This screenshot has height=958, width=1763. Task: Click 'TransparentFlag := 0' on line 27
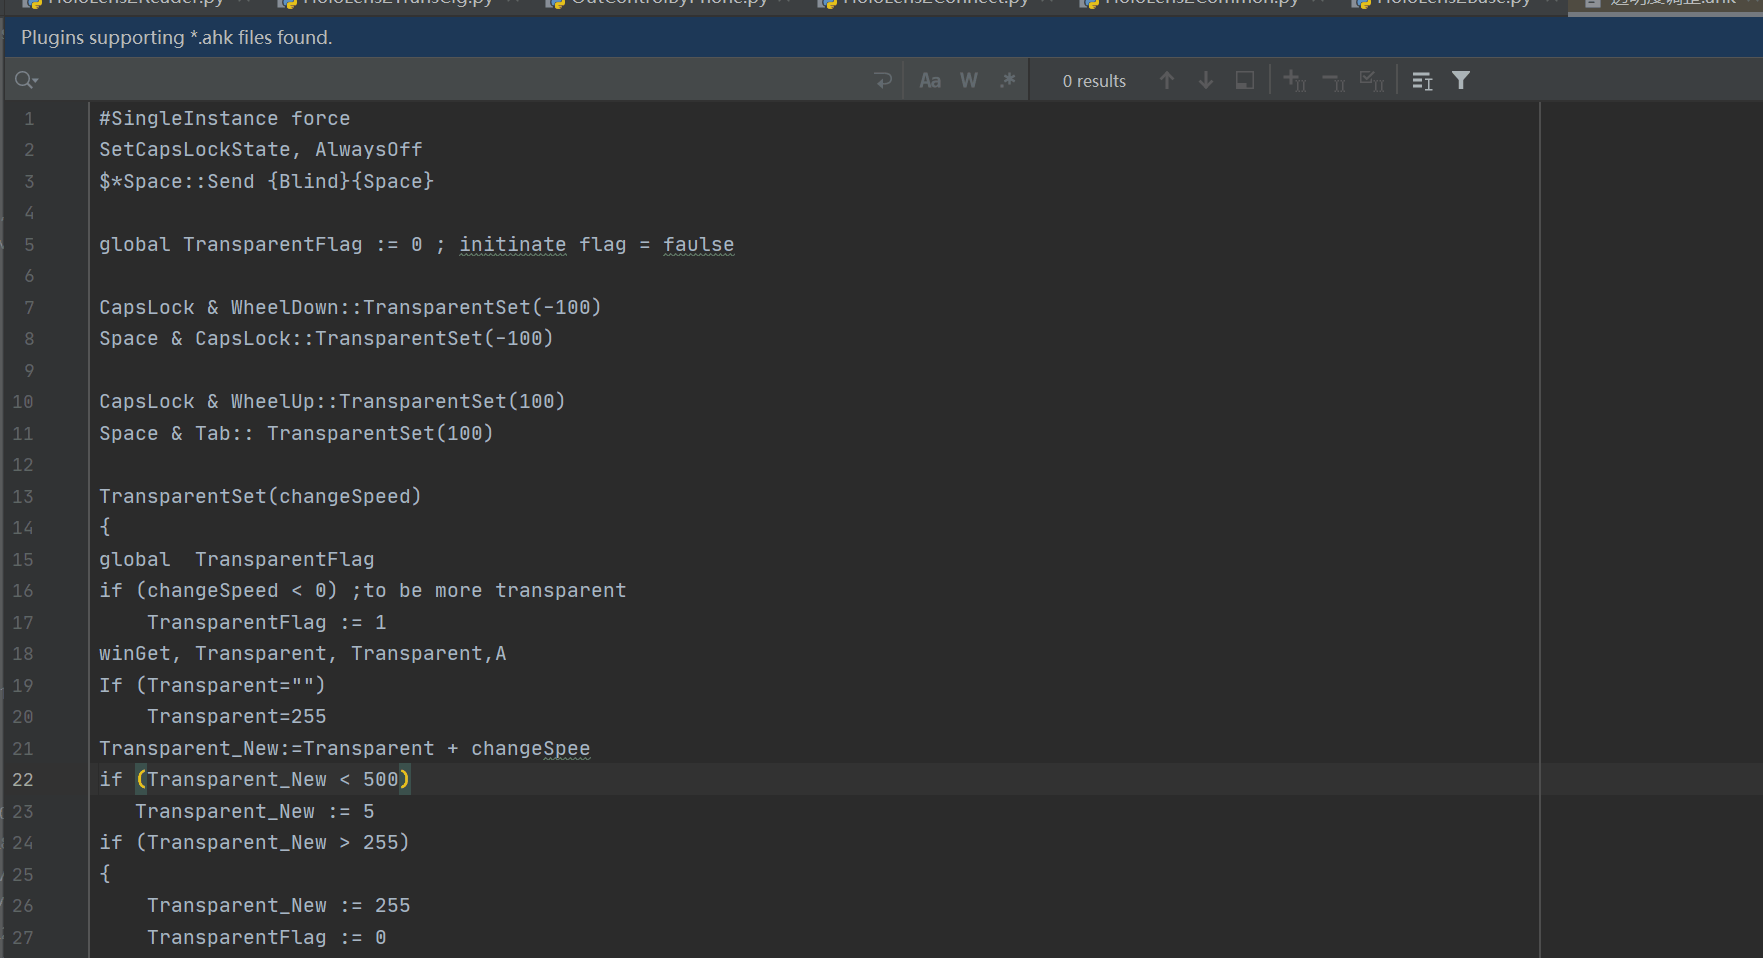[x=267, y=937]
